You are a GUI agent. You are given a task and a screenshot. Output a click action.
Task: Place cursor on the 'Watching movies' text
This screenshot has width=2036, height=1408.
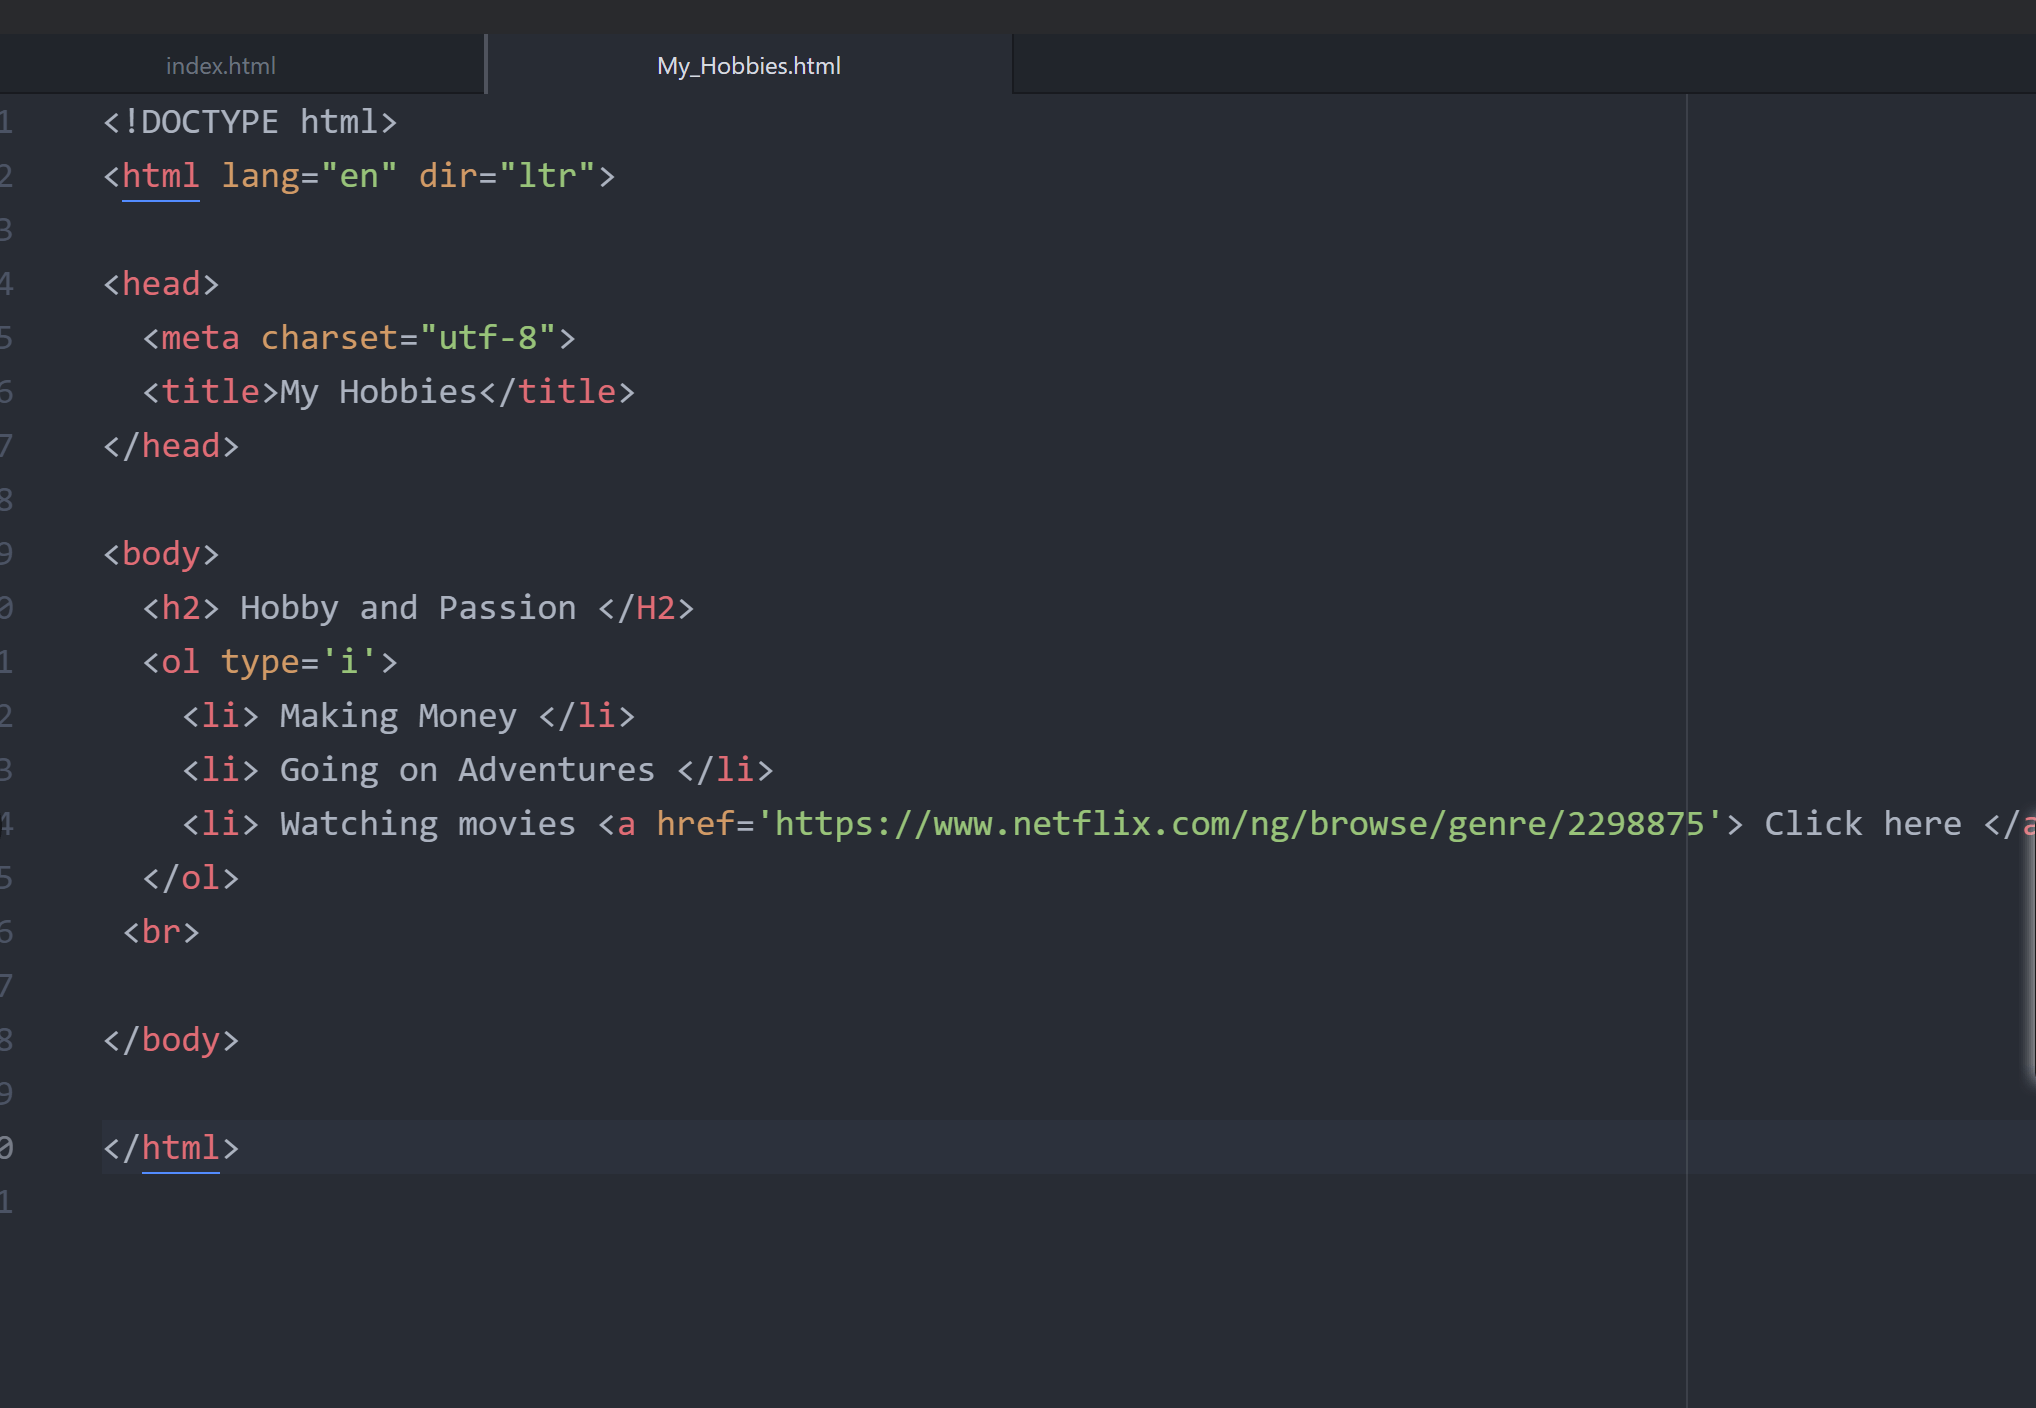(x=428, y=824)
